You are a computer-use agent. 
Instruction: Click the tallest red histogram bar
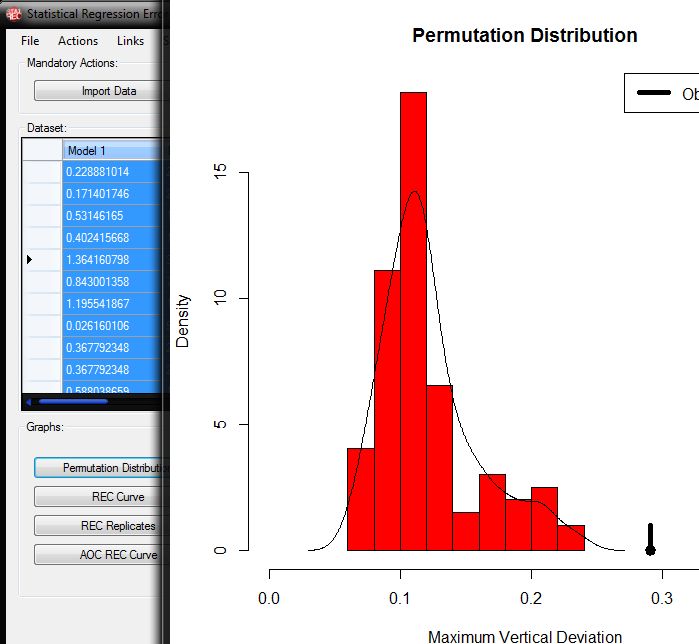[x=413, y=321]
